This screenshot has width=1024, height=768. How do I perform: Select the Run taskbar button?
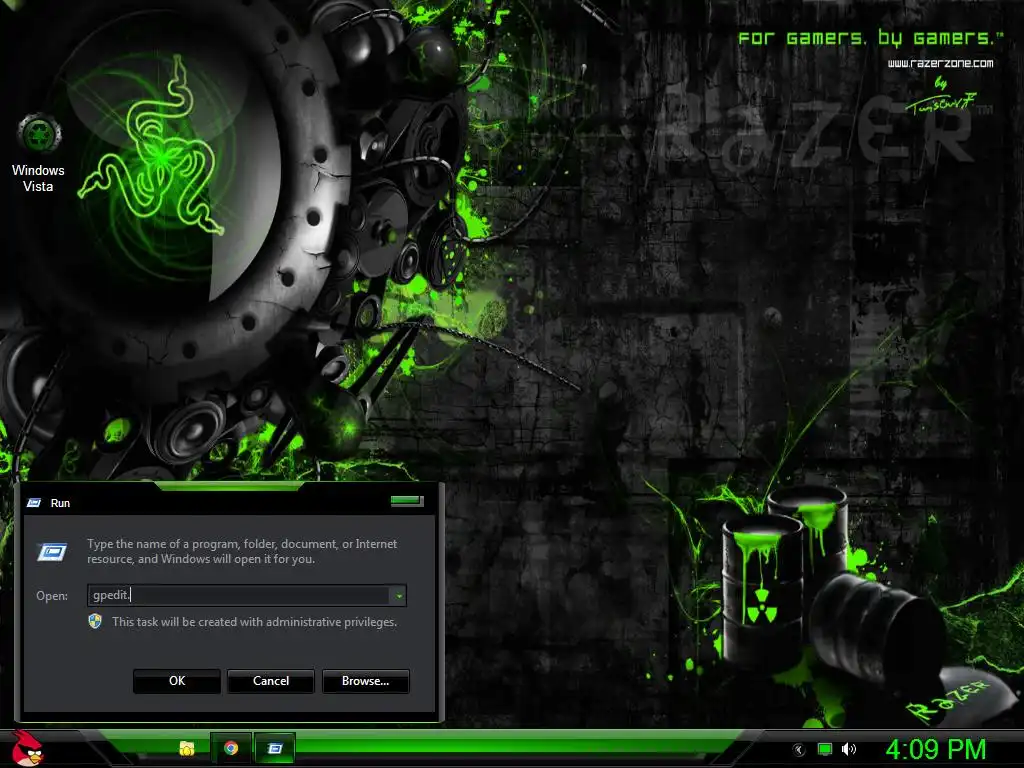(275, 748)
